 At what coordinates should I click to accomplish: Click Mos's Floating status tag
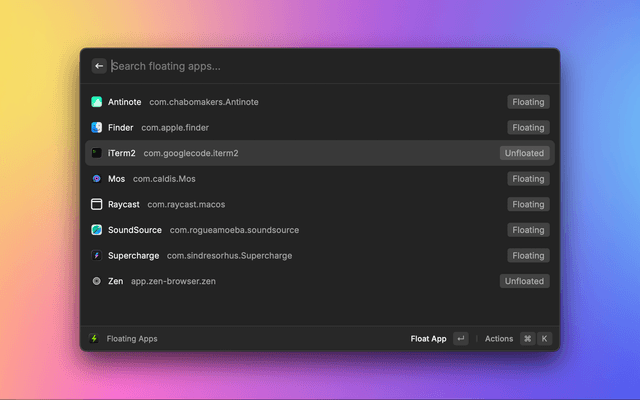coord(528,179)
